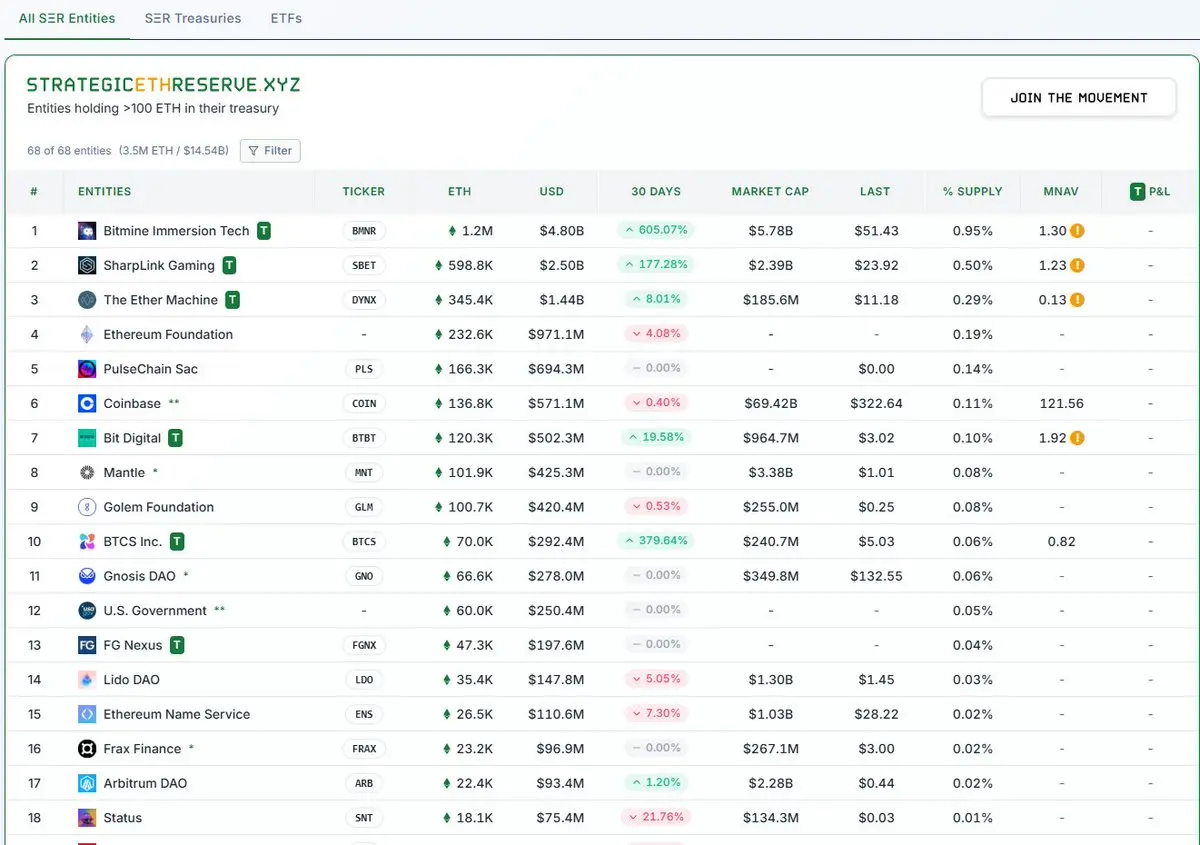Sort by the Entities column header
The height and width of the screenshot is (845, 1200).
pos(105,192)
